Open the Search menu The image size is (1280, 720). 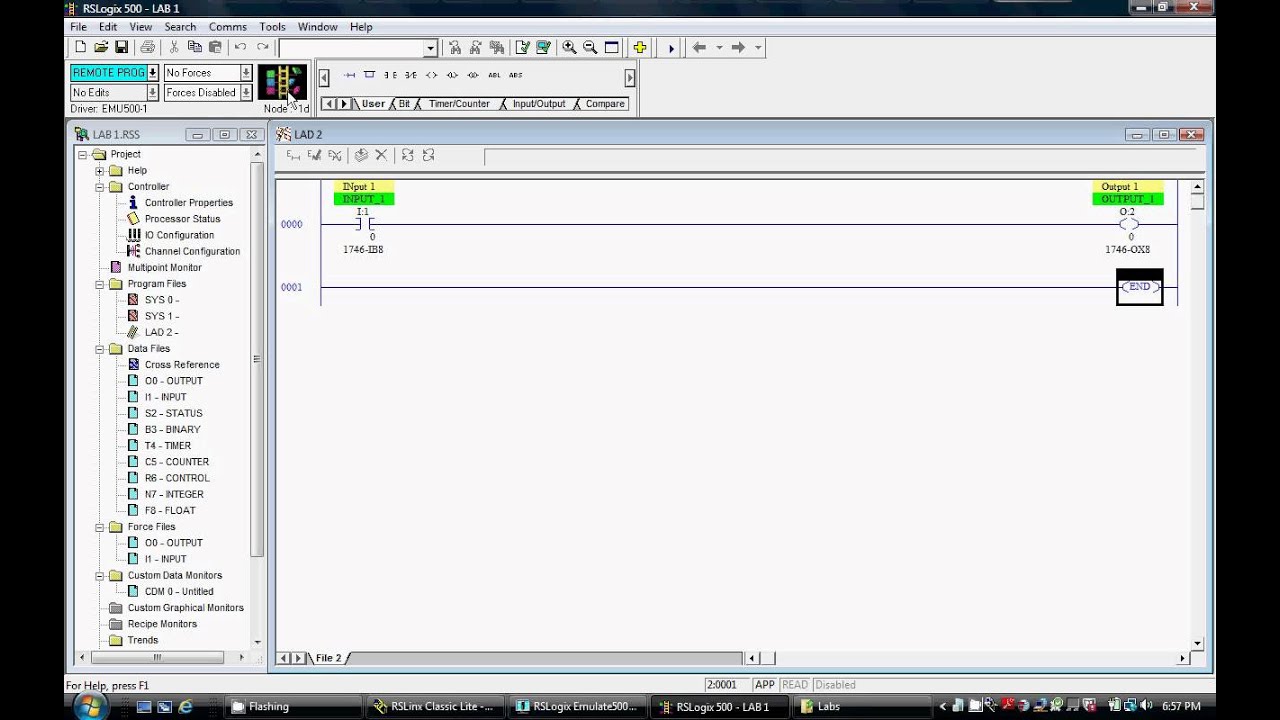tap(180, 27)
